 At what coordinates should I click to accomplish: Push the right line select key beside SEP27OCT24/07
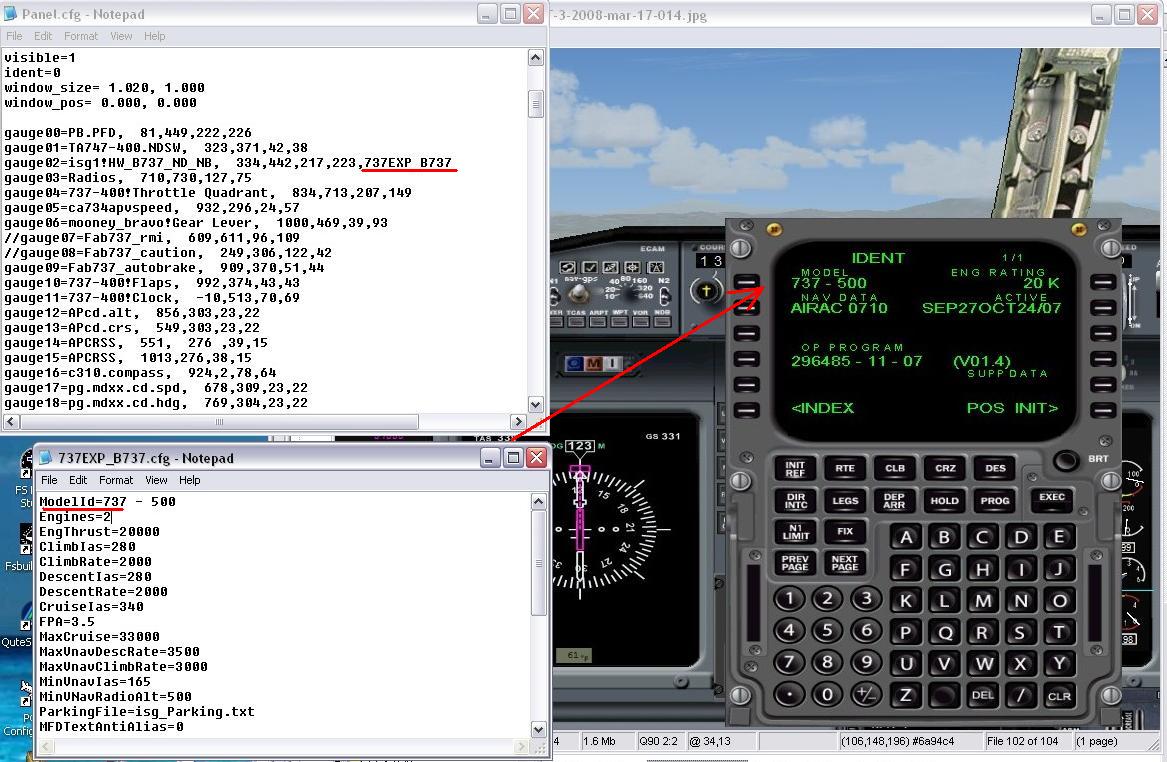(x=1103, y=307)
